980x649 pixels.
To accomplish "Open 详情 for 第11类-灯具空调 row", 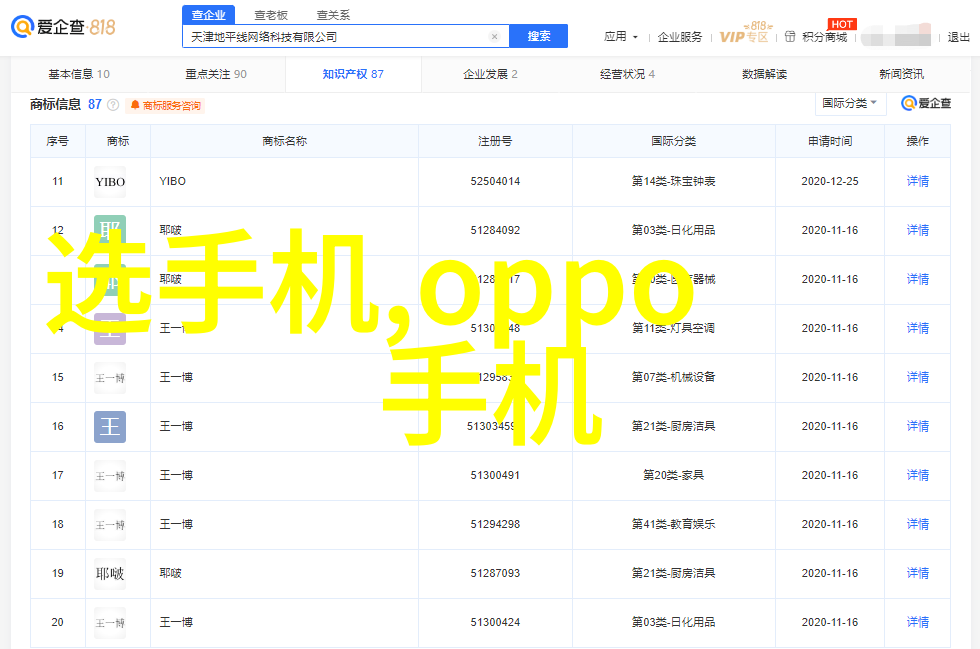I will 918,328.
